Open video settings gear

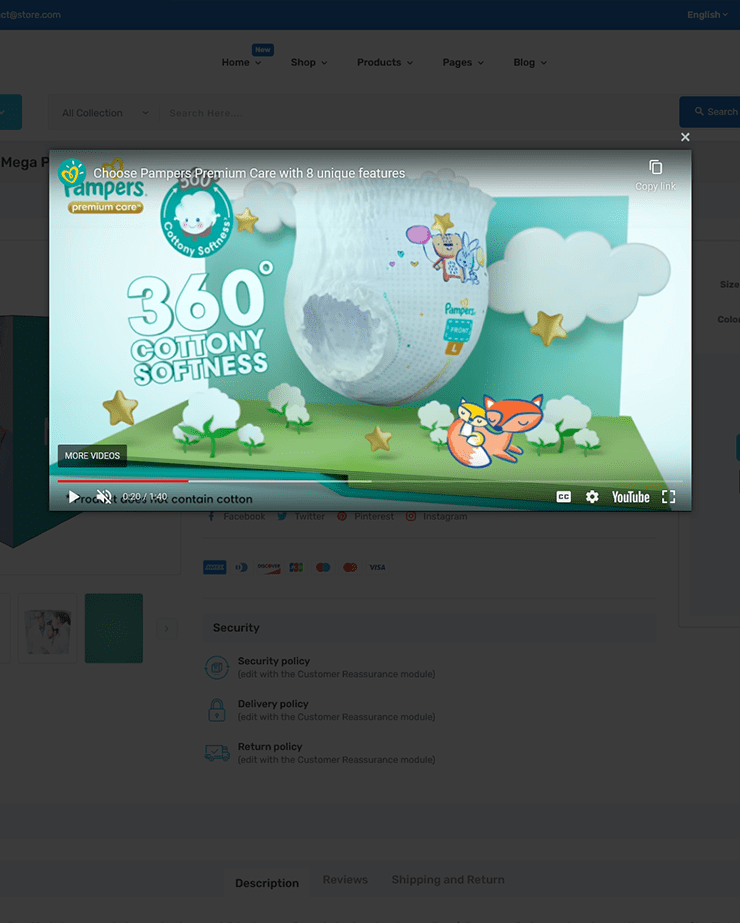592,497
